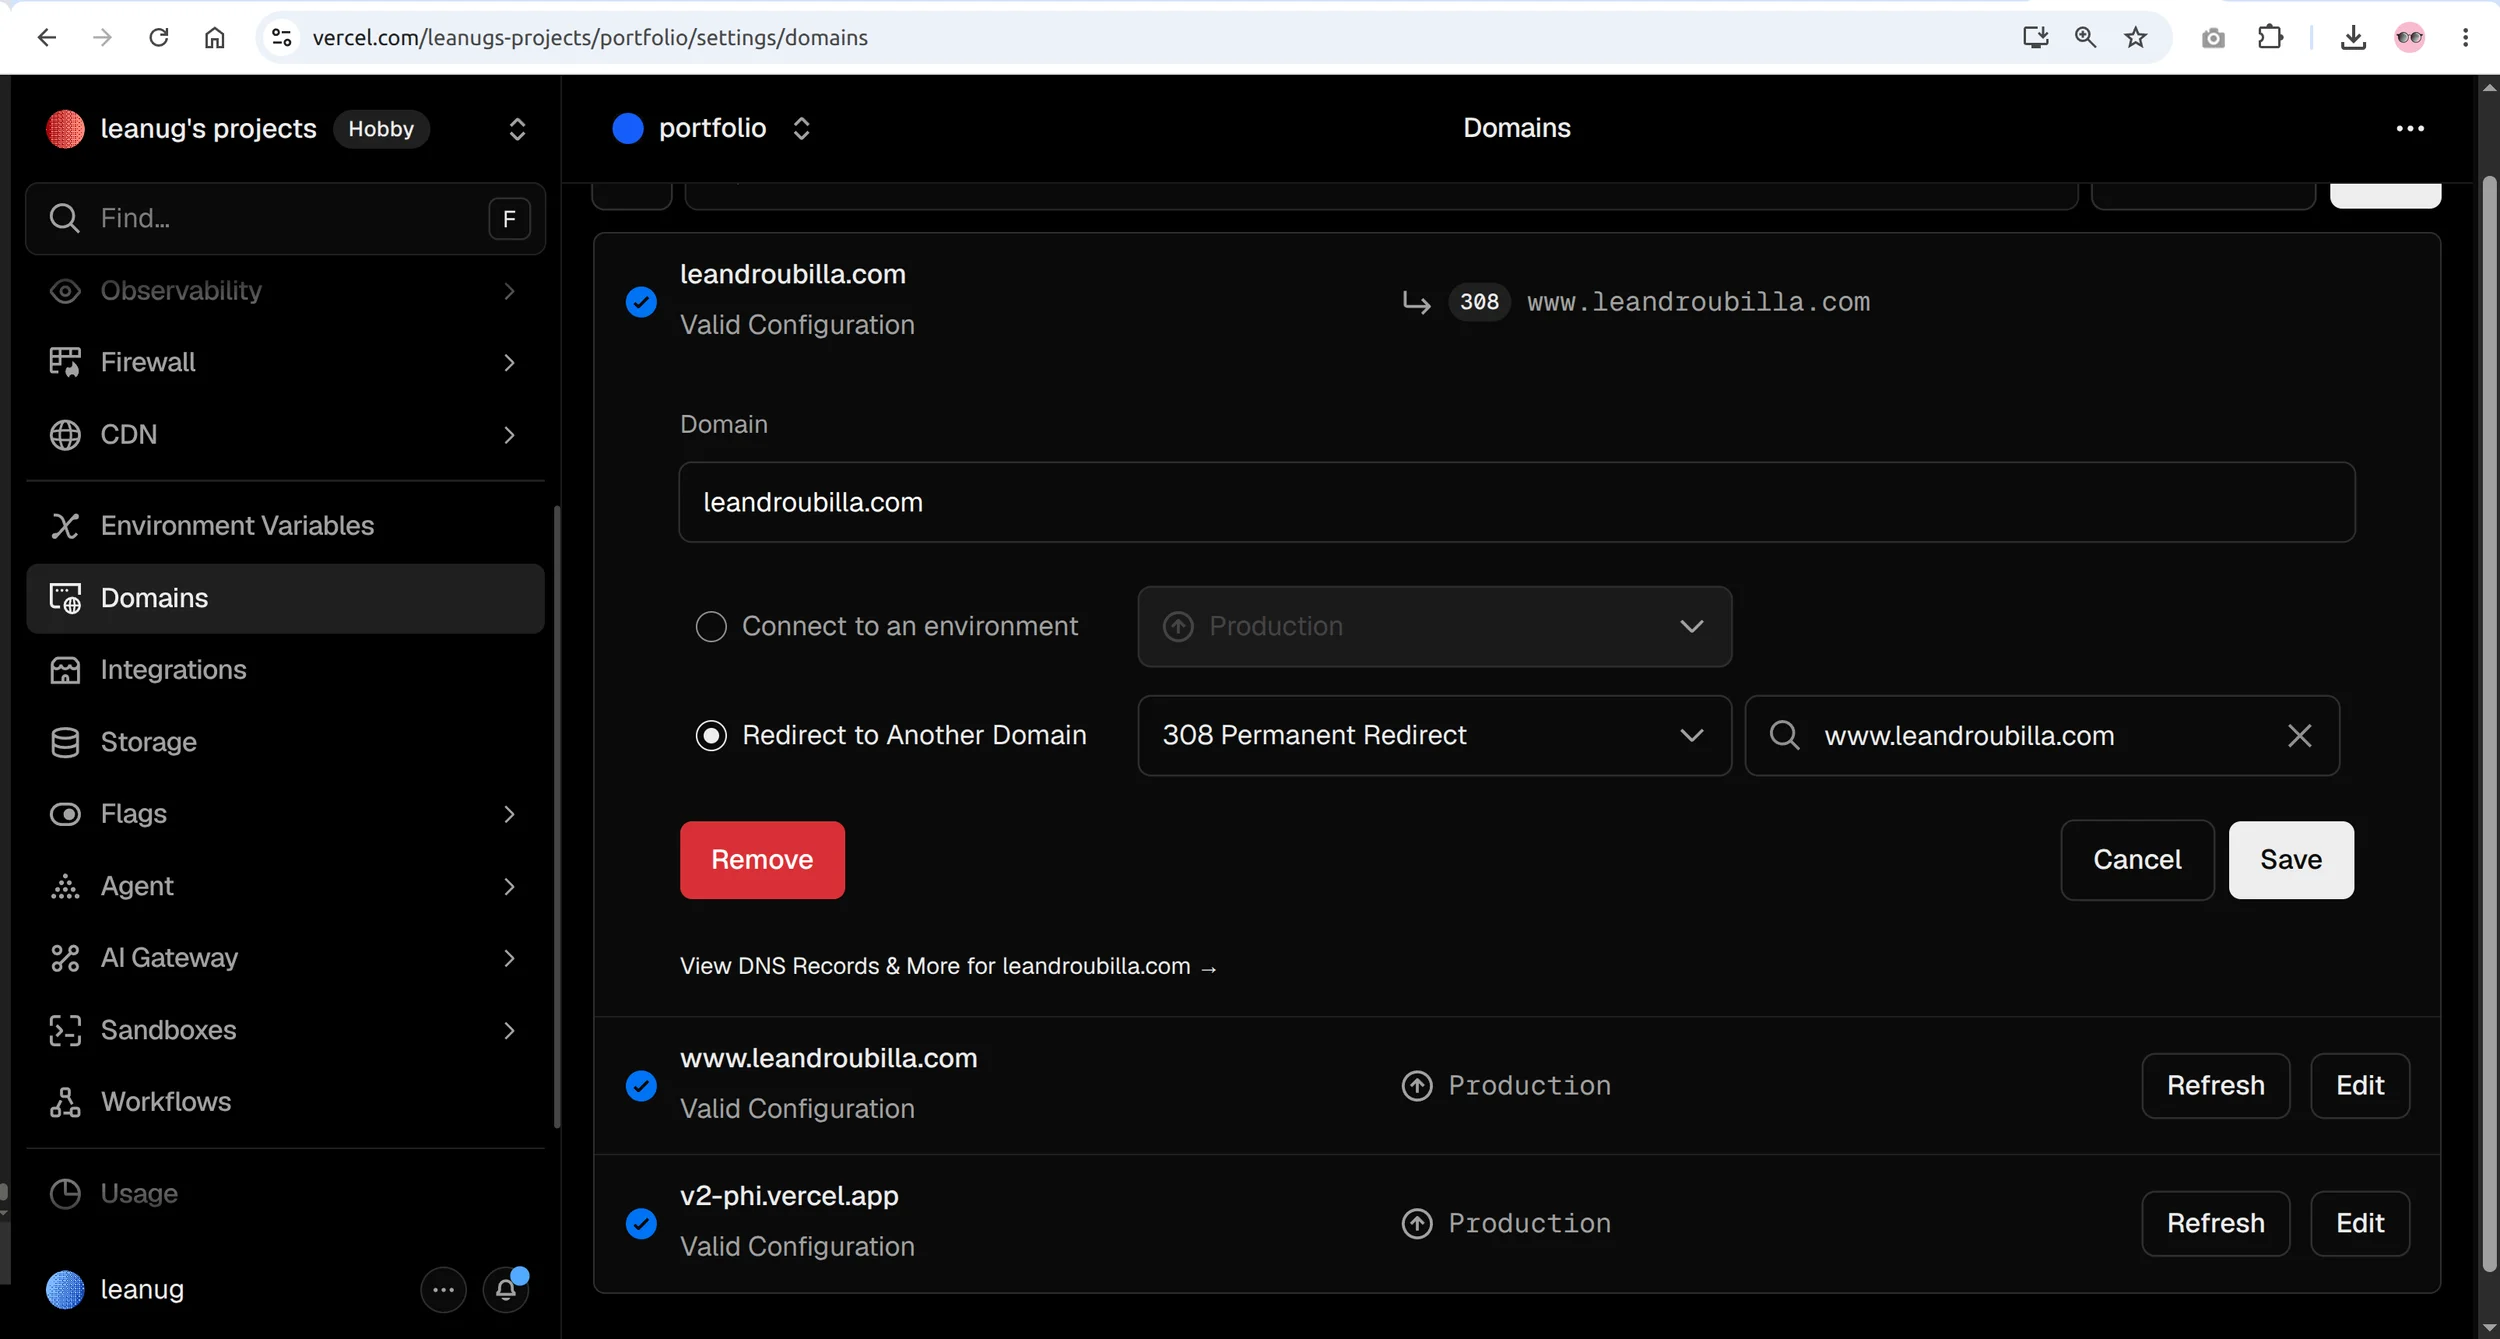Screen dimensions: 2500x1339
Task: Click the blue checkmark for leandroubilla.com
Action: [x=641, y=302]
